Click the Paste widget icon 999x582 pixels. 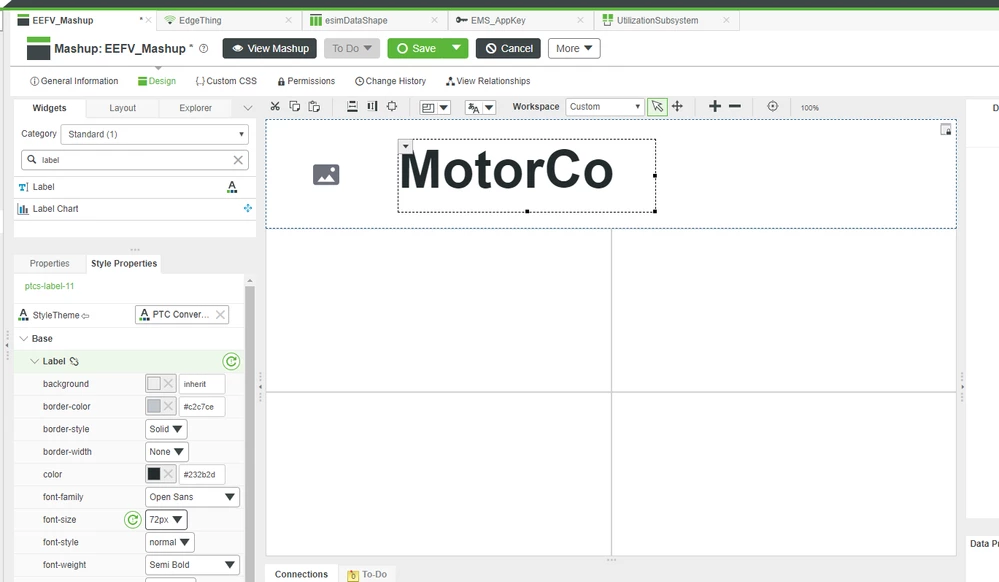(315, 106)
